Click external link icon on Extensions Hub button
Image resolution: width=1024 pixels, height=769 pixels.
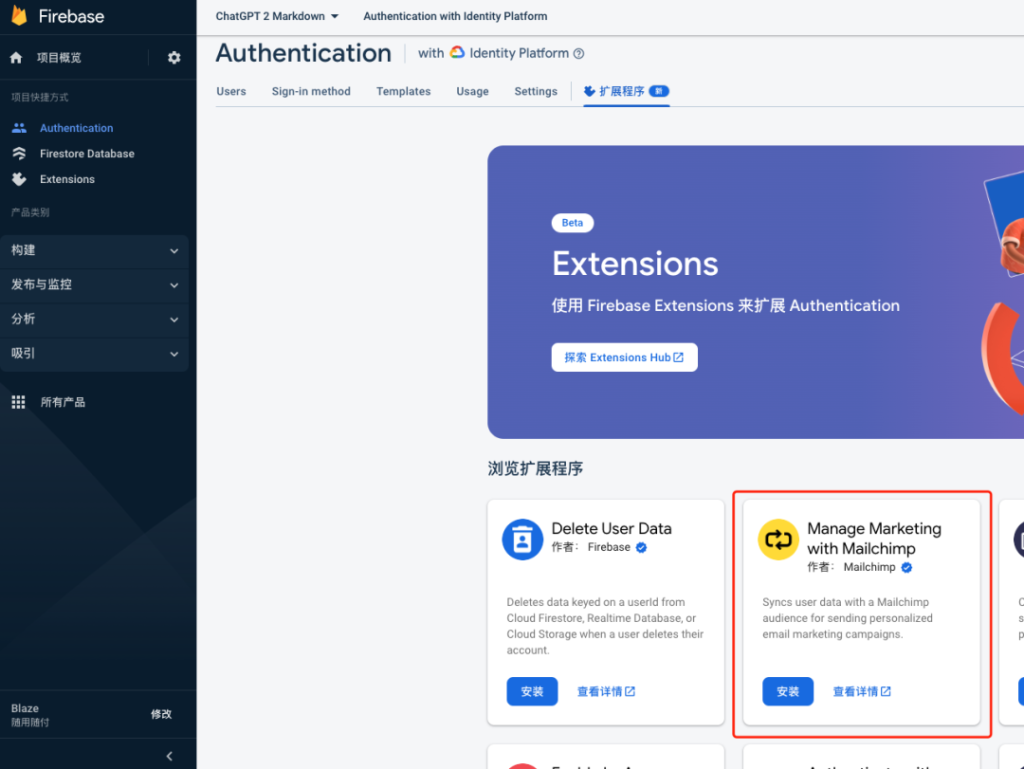[679, 357]
